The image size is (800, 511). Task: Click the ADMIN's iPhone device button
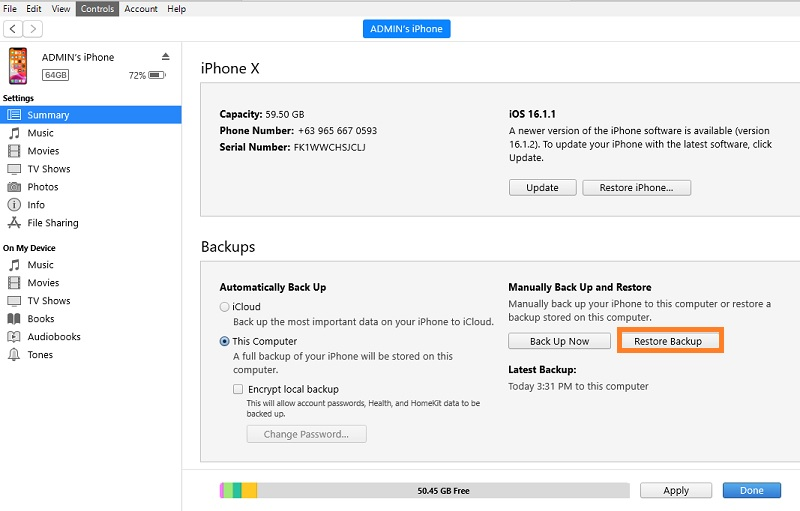(406, 29)
